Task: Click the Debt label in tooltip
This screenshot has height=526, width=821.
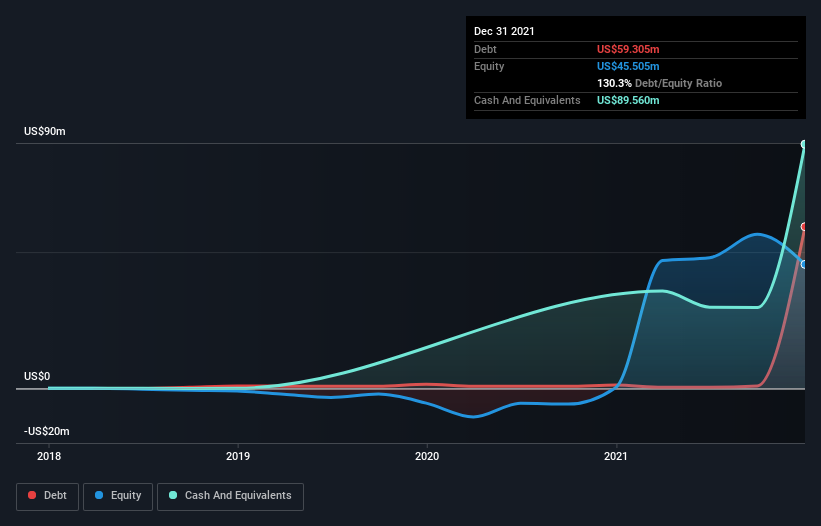Action: pos(485,49)
